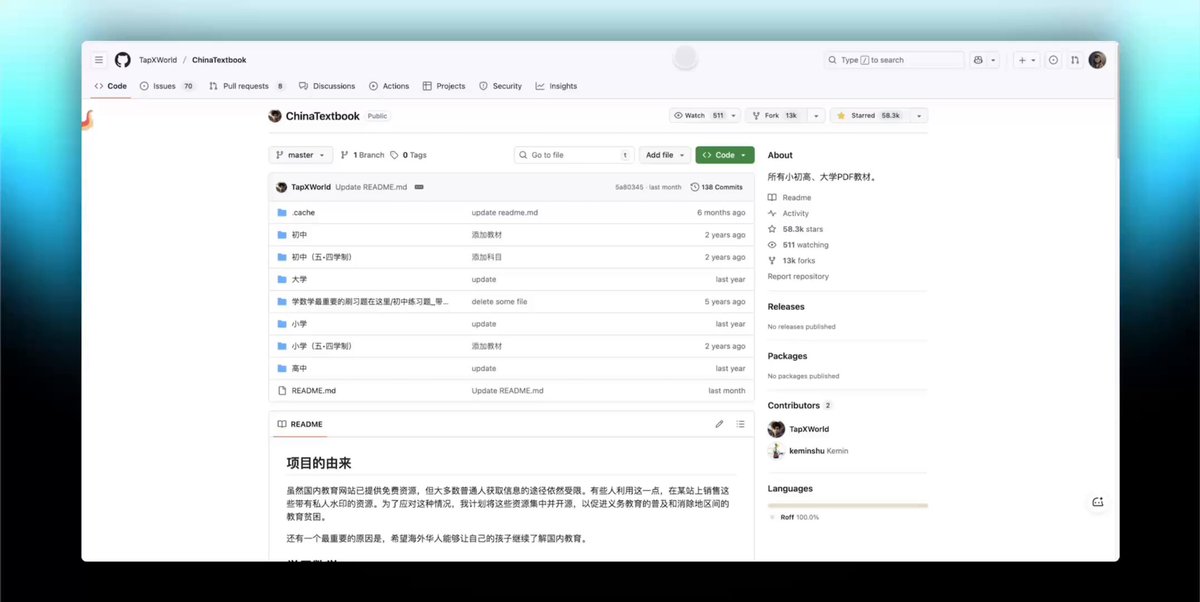
Task: Open Copilot chat from the top bar
Action: point(978,59)
